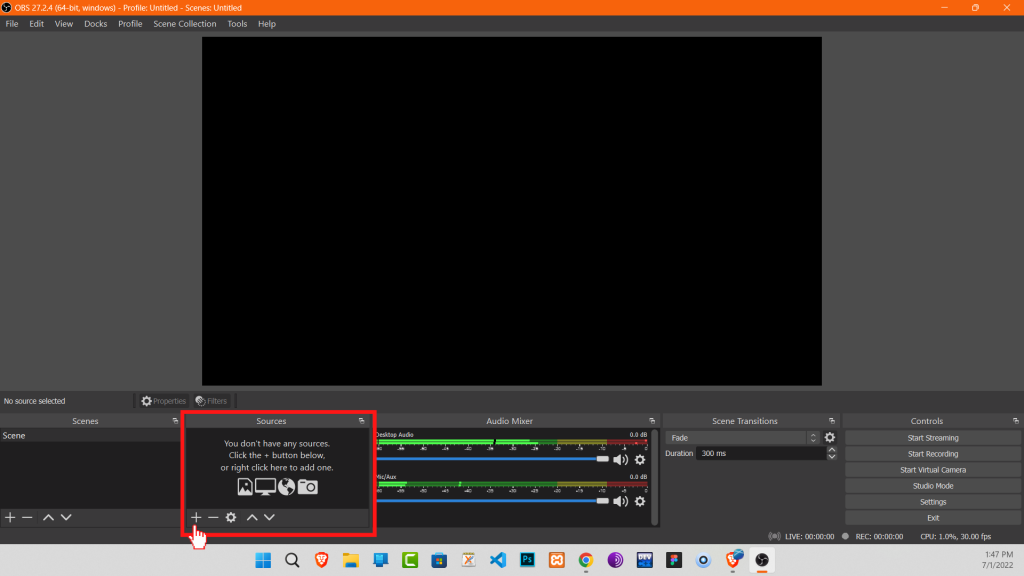Click the OBS Studio taskbar icon
Image resolution: width=1024 pixels, height=576 pixels.
(x=761, y=560)
